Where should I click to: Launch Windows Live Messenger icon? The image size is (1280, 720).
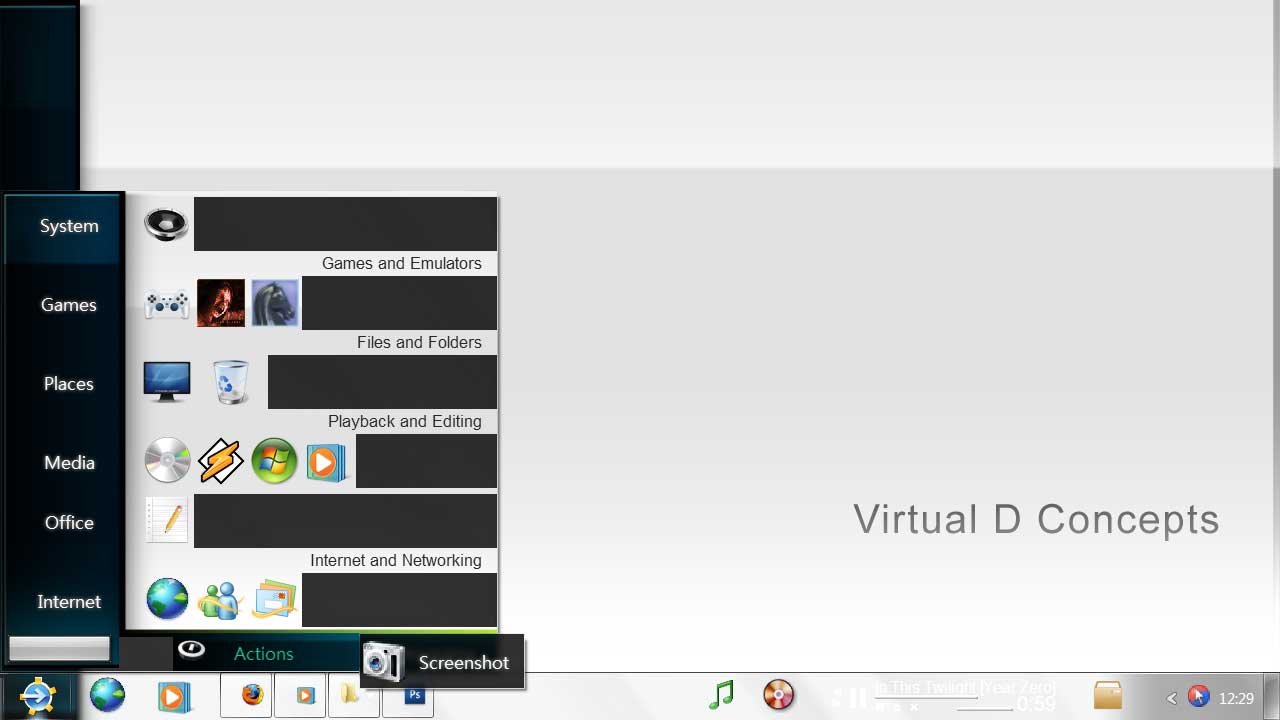[220, 600]
